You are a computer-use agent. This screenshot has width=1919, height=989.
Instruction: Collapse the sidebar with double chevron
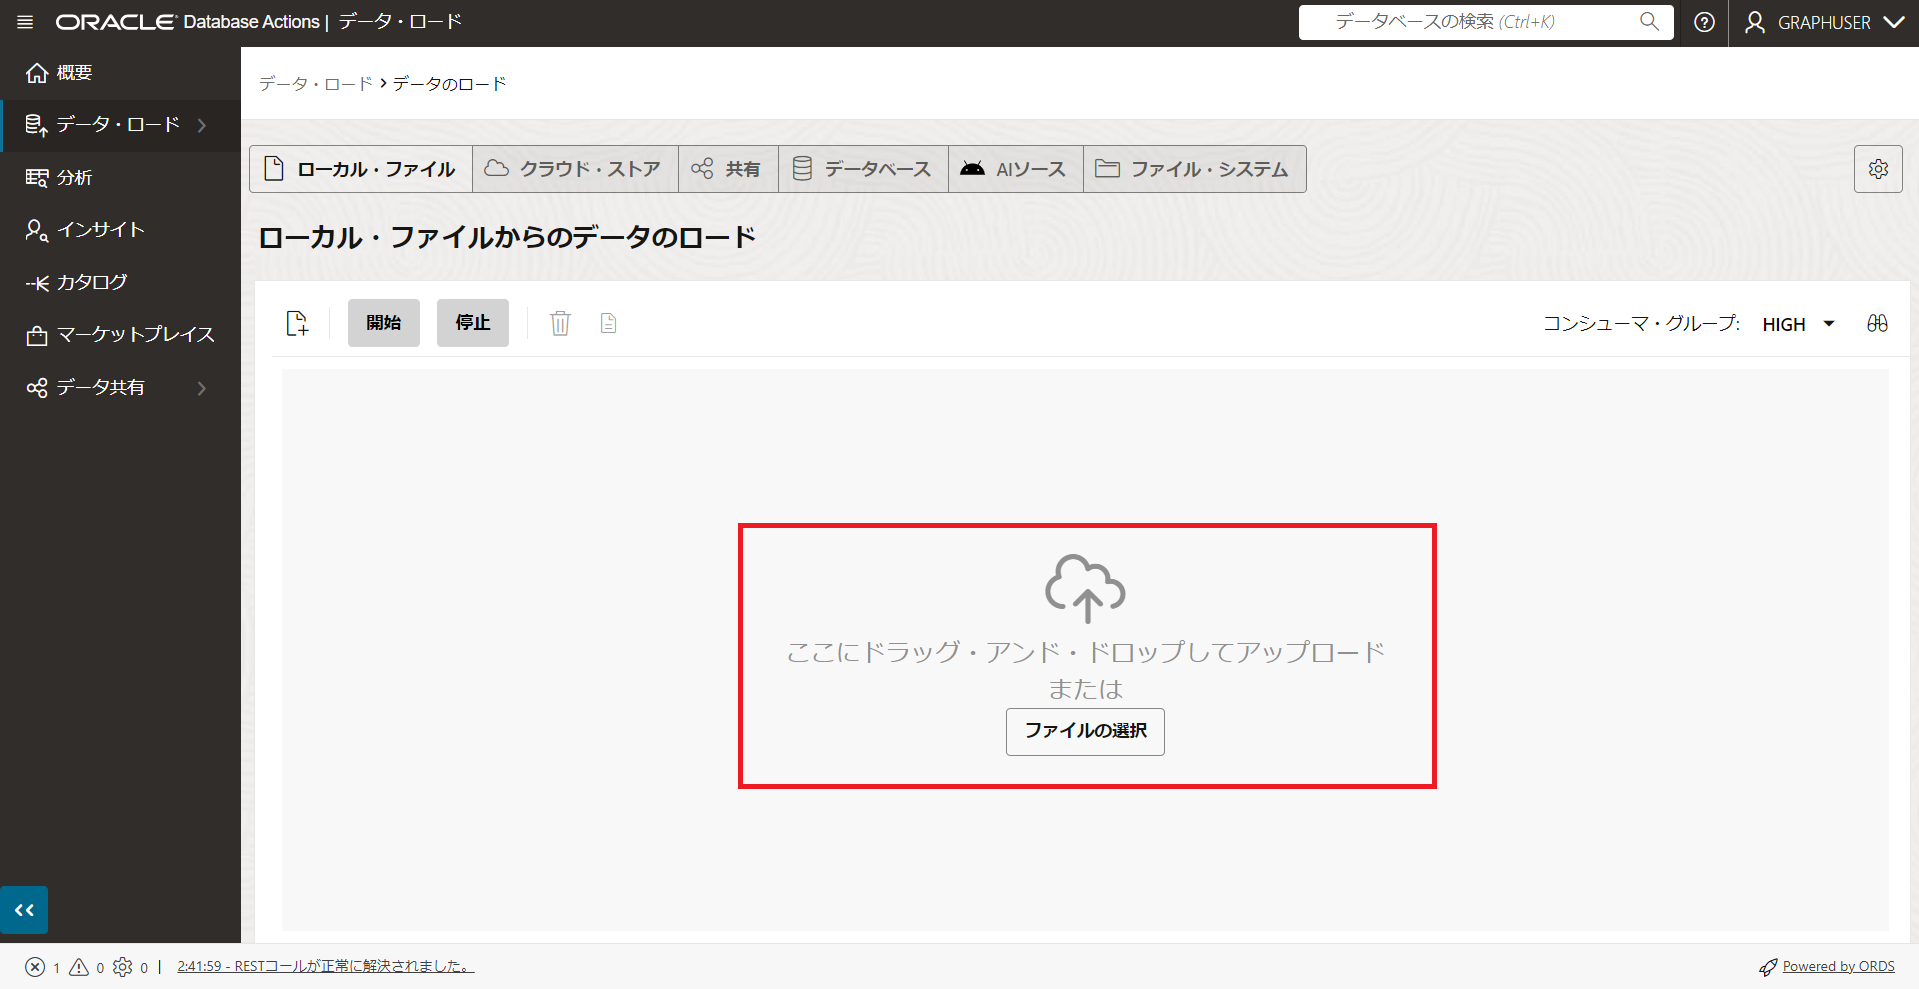pyautogui.click(x=24, y=909)
